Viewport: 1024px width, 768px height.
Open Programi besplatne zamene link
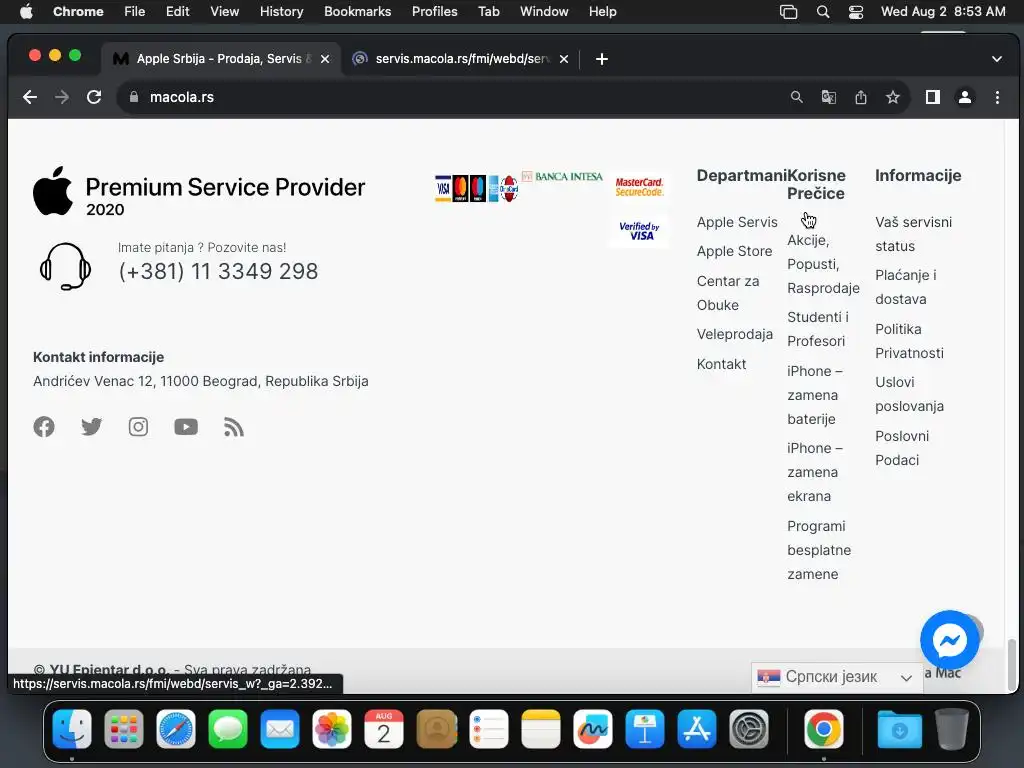pos(819,550)
